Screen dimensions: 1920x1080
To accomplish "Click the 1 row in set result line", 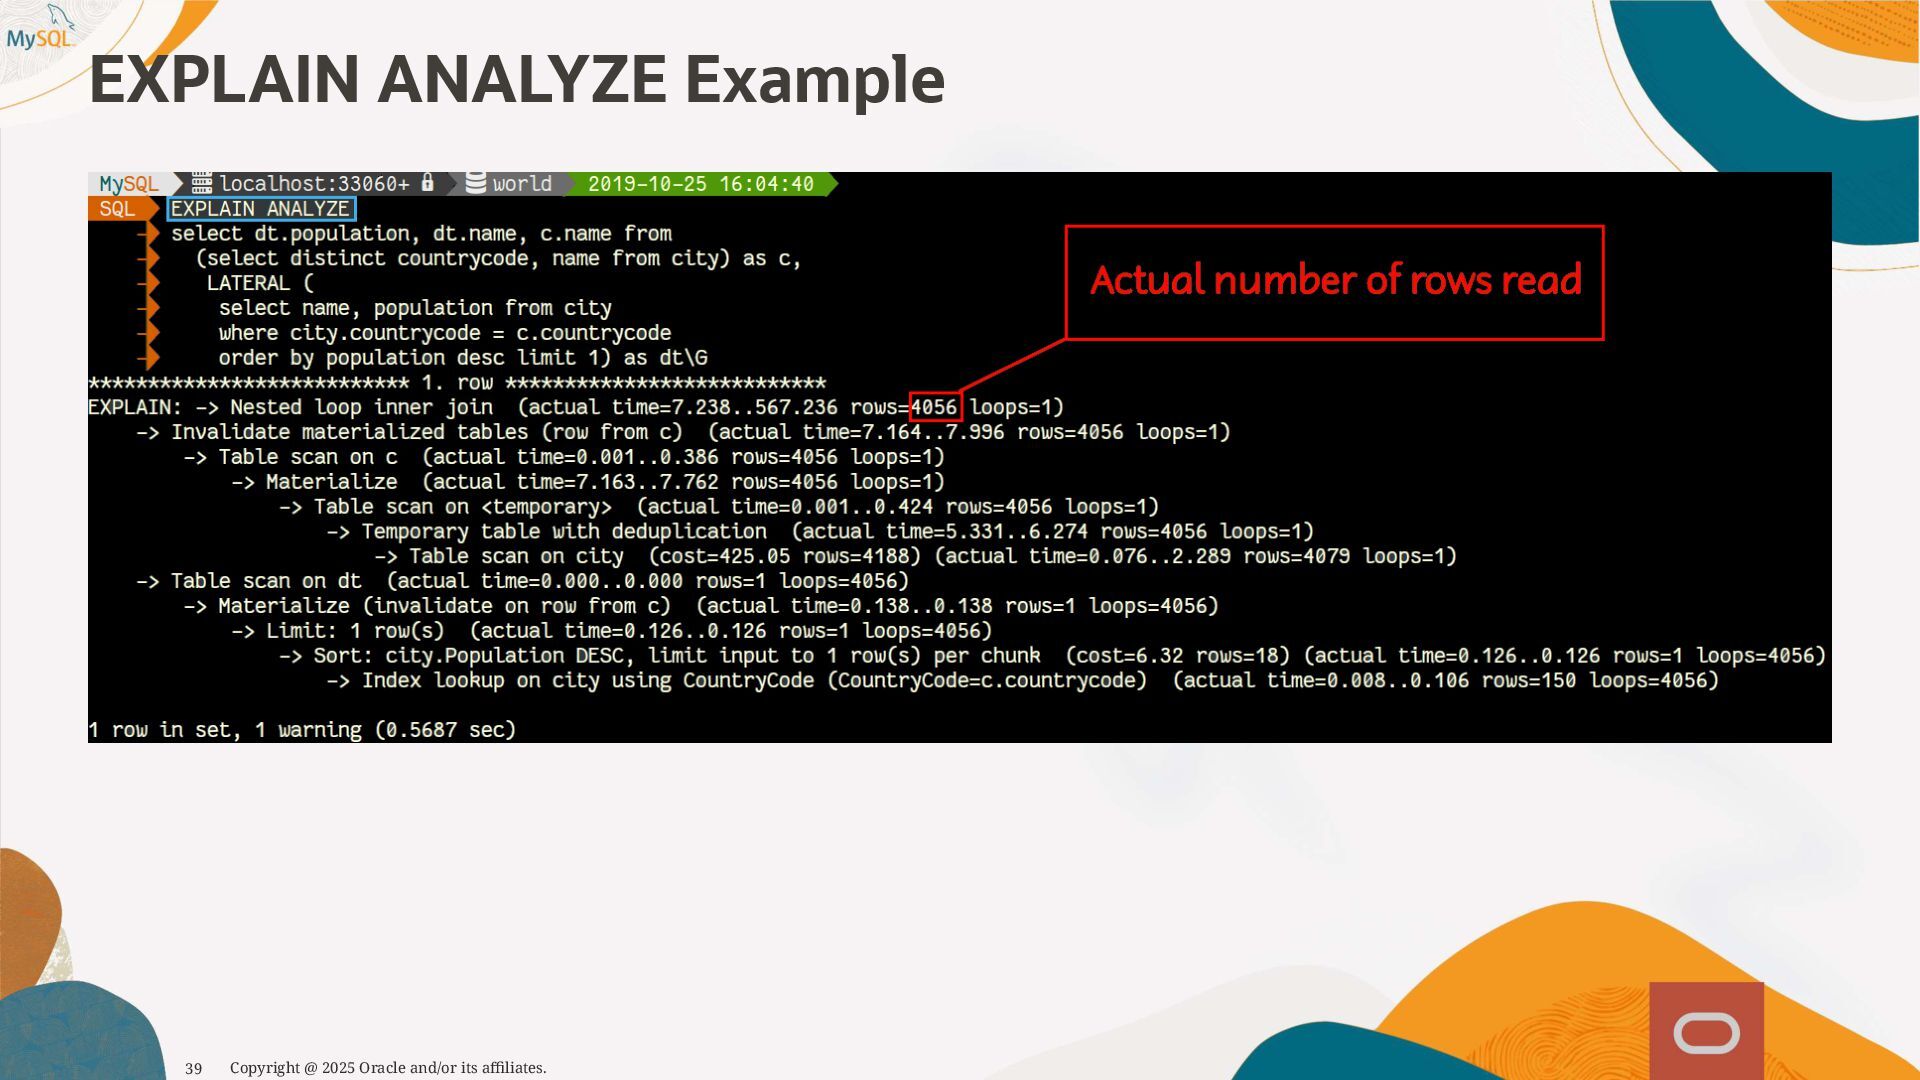I will [302, 730].
